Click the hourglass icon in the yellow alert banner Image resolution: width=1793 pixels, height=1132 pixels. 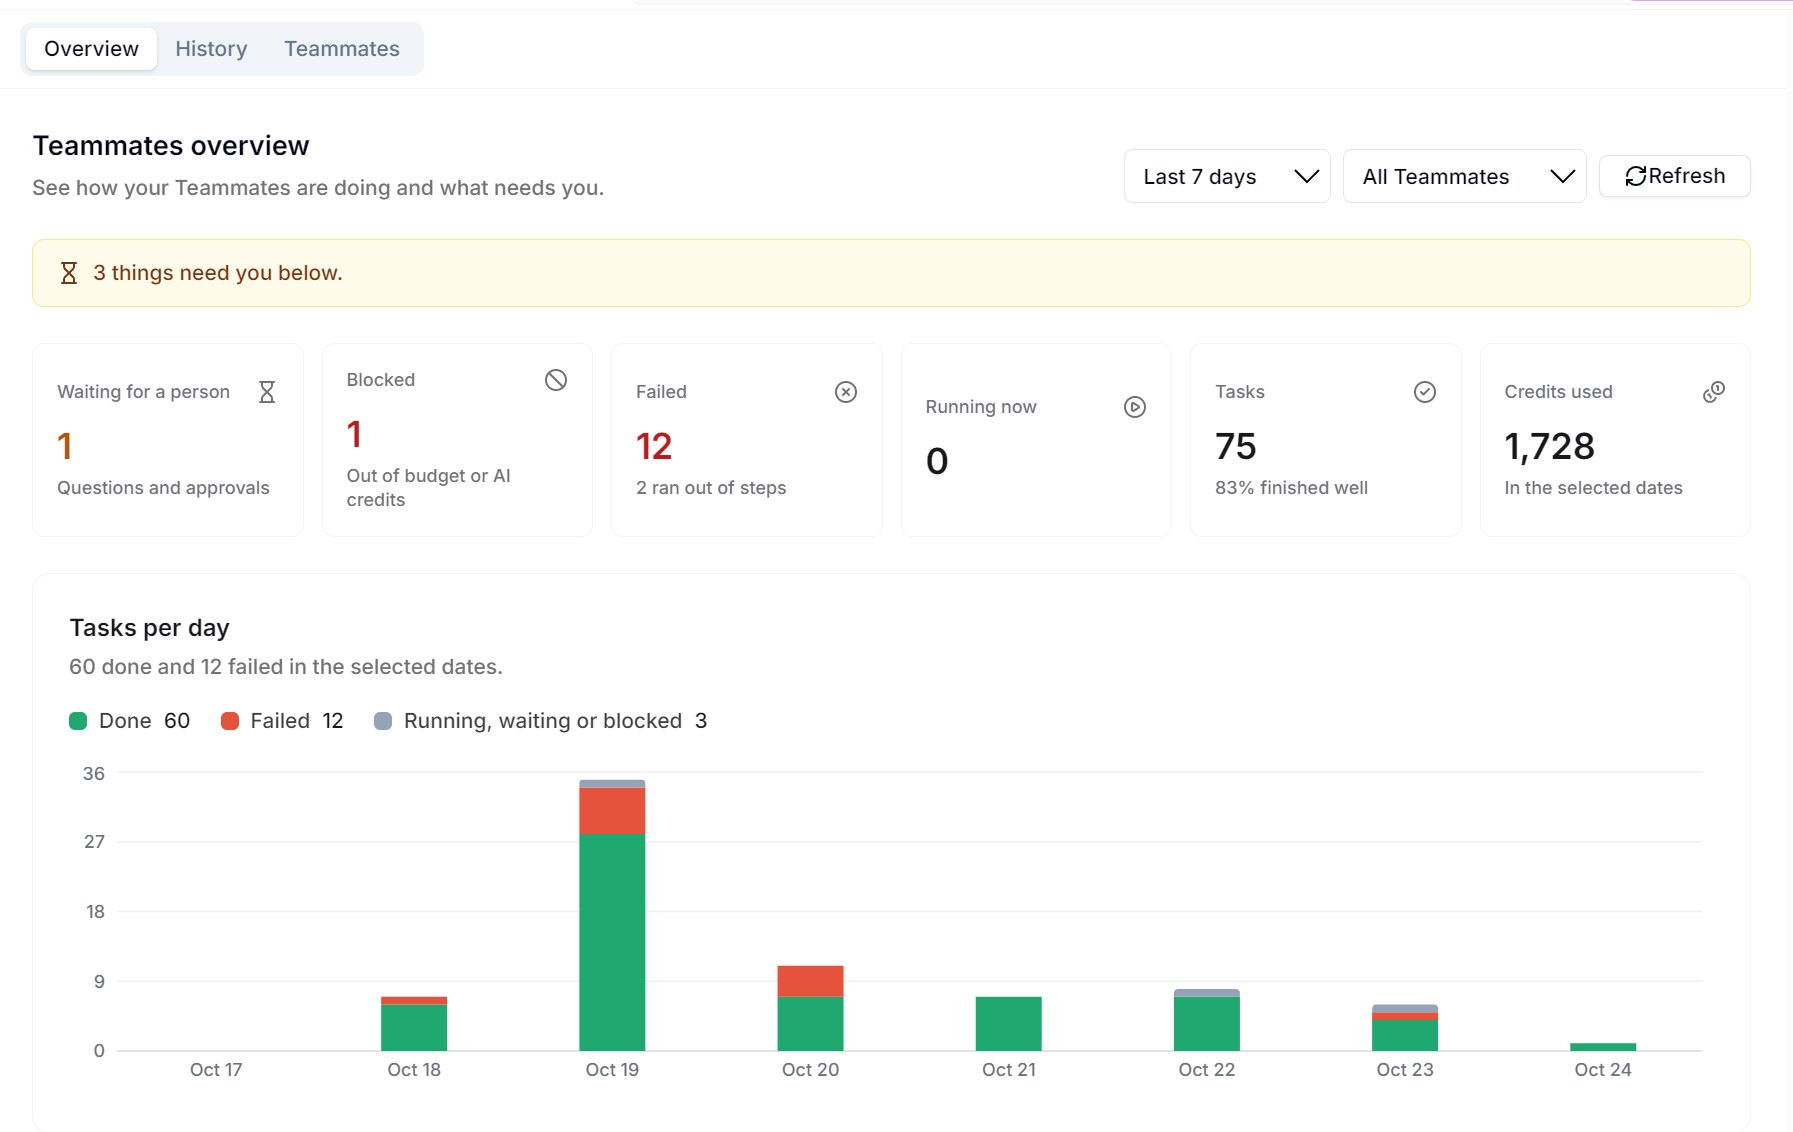pos(69,273)
